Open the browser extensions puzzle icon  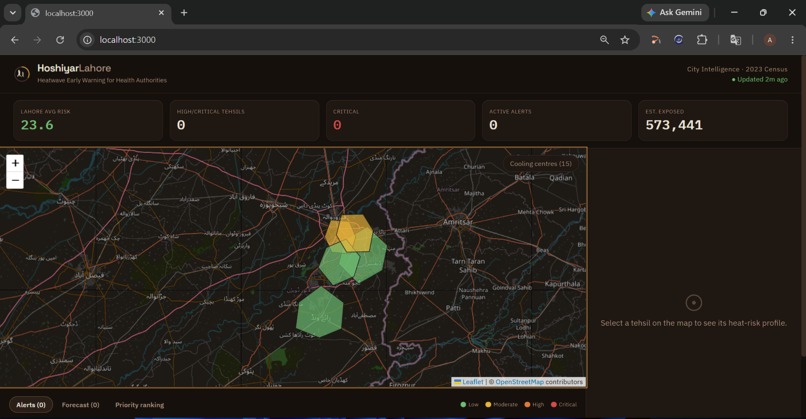coord(702,40)
